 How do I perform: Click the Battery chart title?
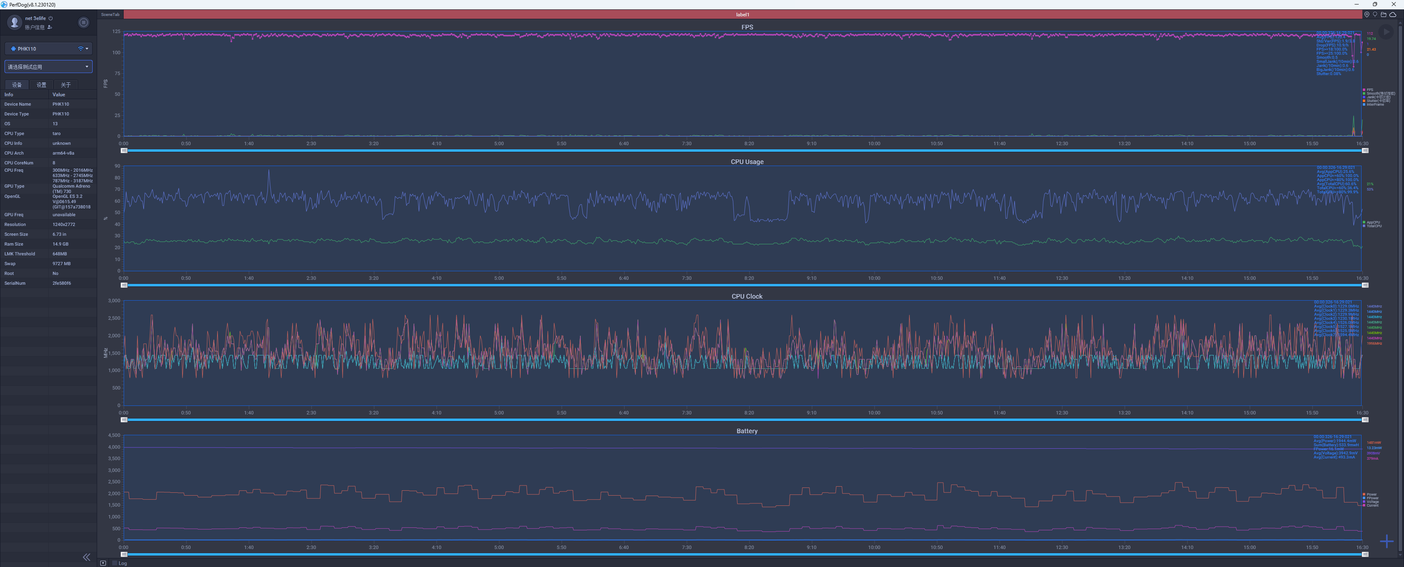click(747, 431)
